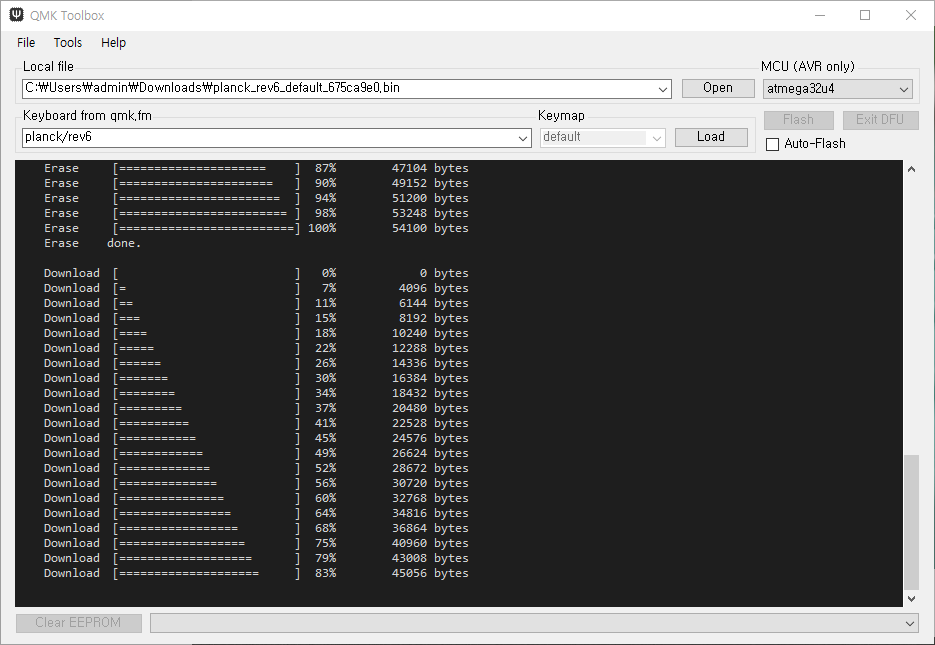
Task: Click the Download 22% 12288 bytes line
Action: click(x=256, y=348)
